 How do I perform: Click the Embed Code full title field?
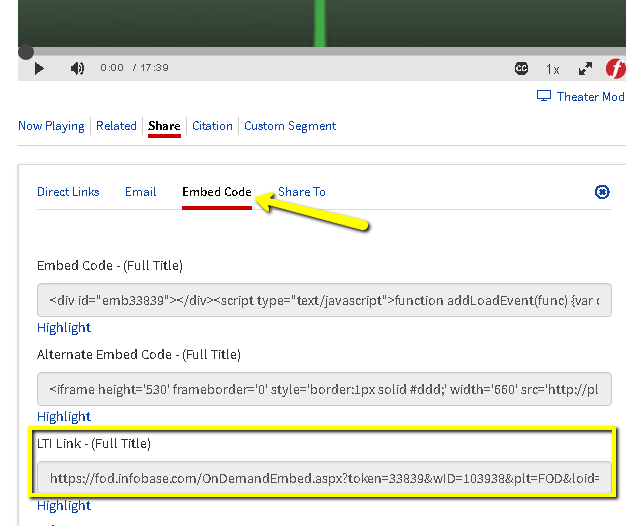point(324,300)
